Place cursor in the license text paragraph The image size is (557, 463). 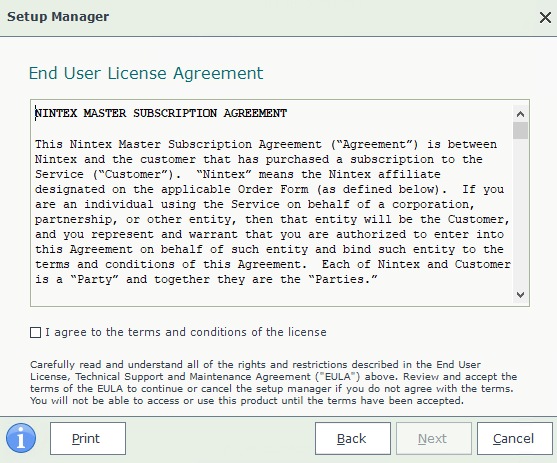tap(272, 212)
